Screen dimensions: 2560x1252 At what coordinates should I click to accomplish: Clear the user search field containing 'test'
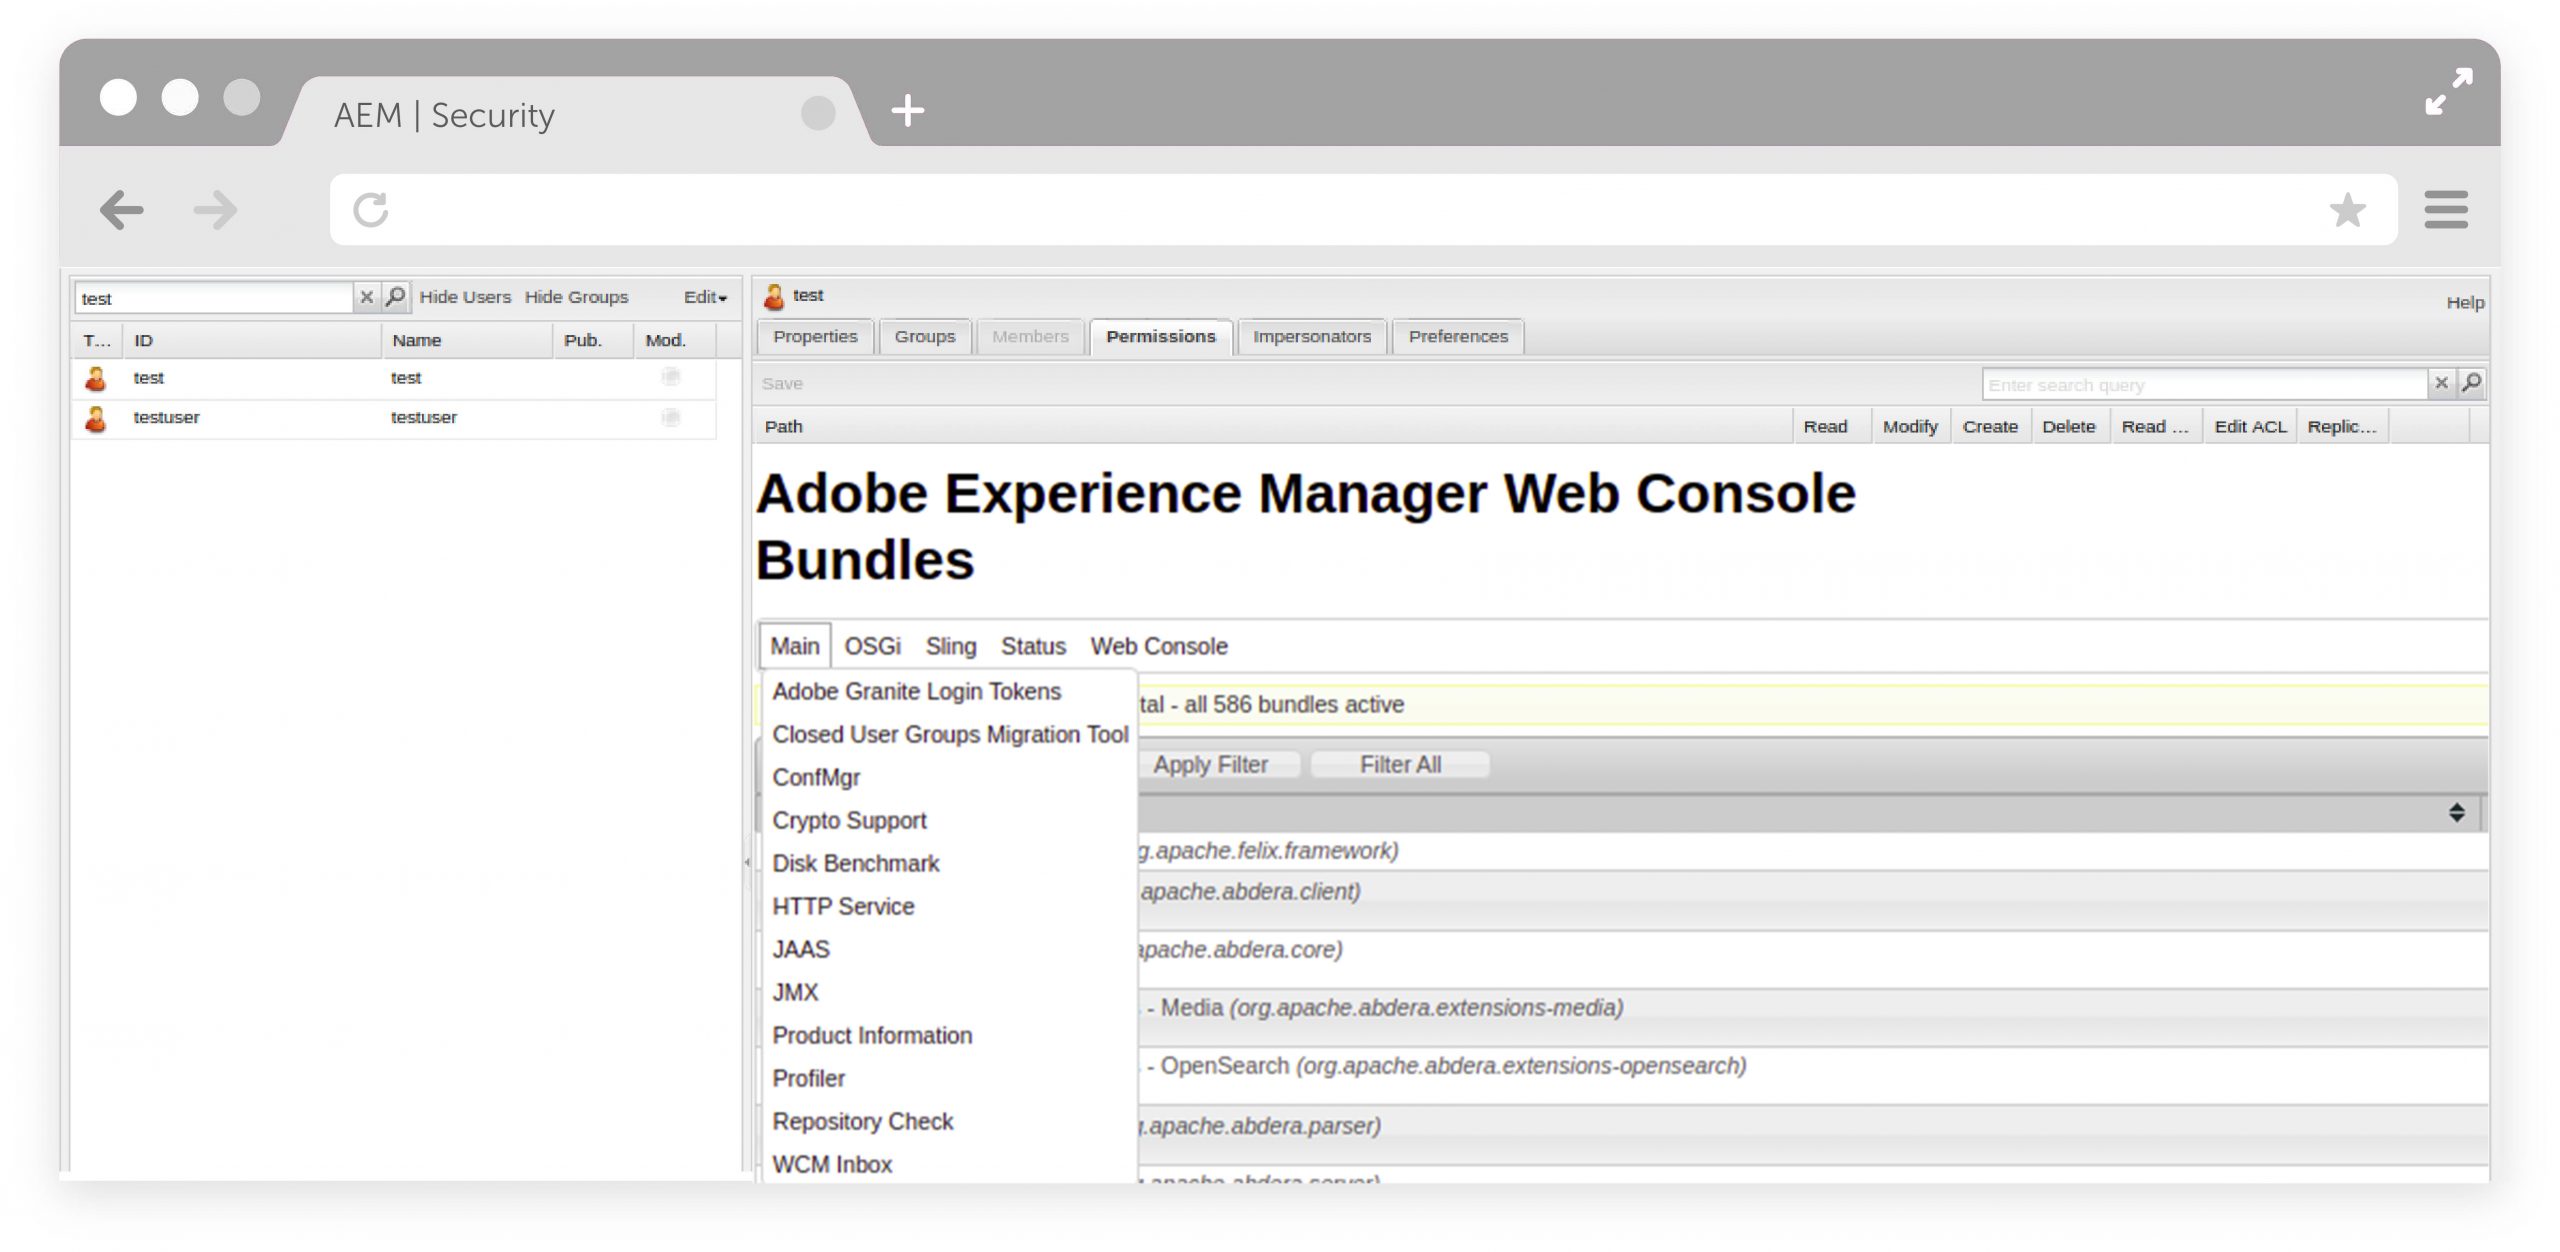click(x=366, y=297)
